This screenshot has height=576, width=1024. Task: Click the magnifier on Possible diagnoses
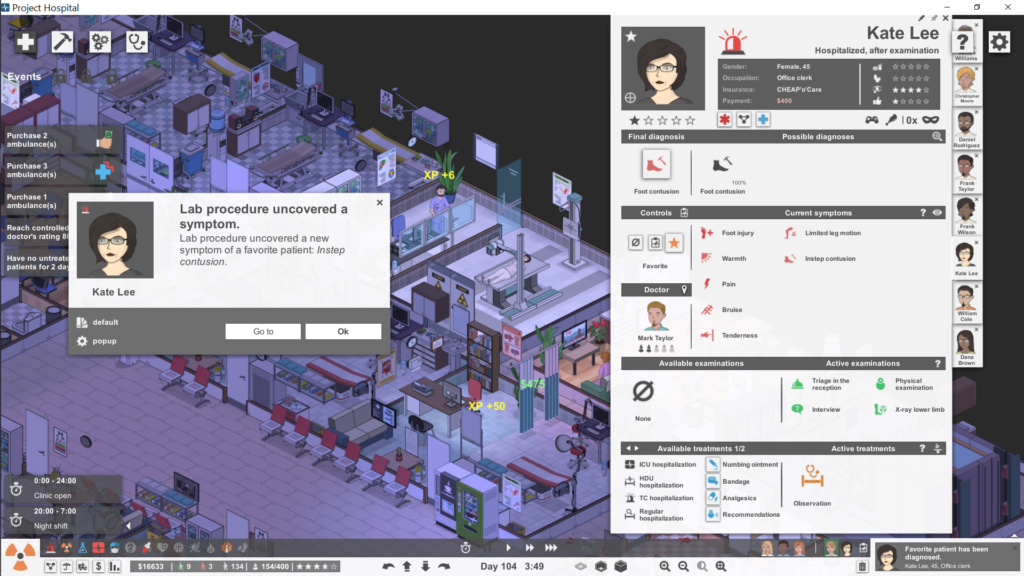(x=937, y=136)
